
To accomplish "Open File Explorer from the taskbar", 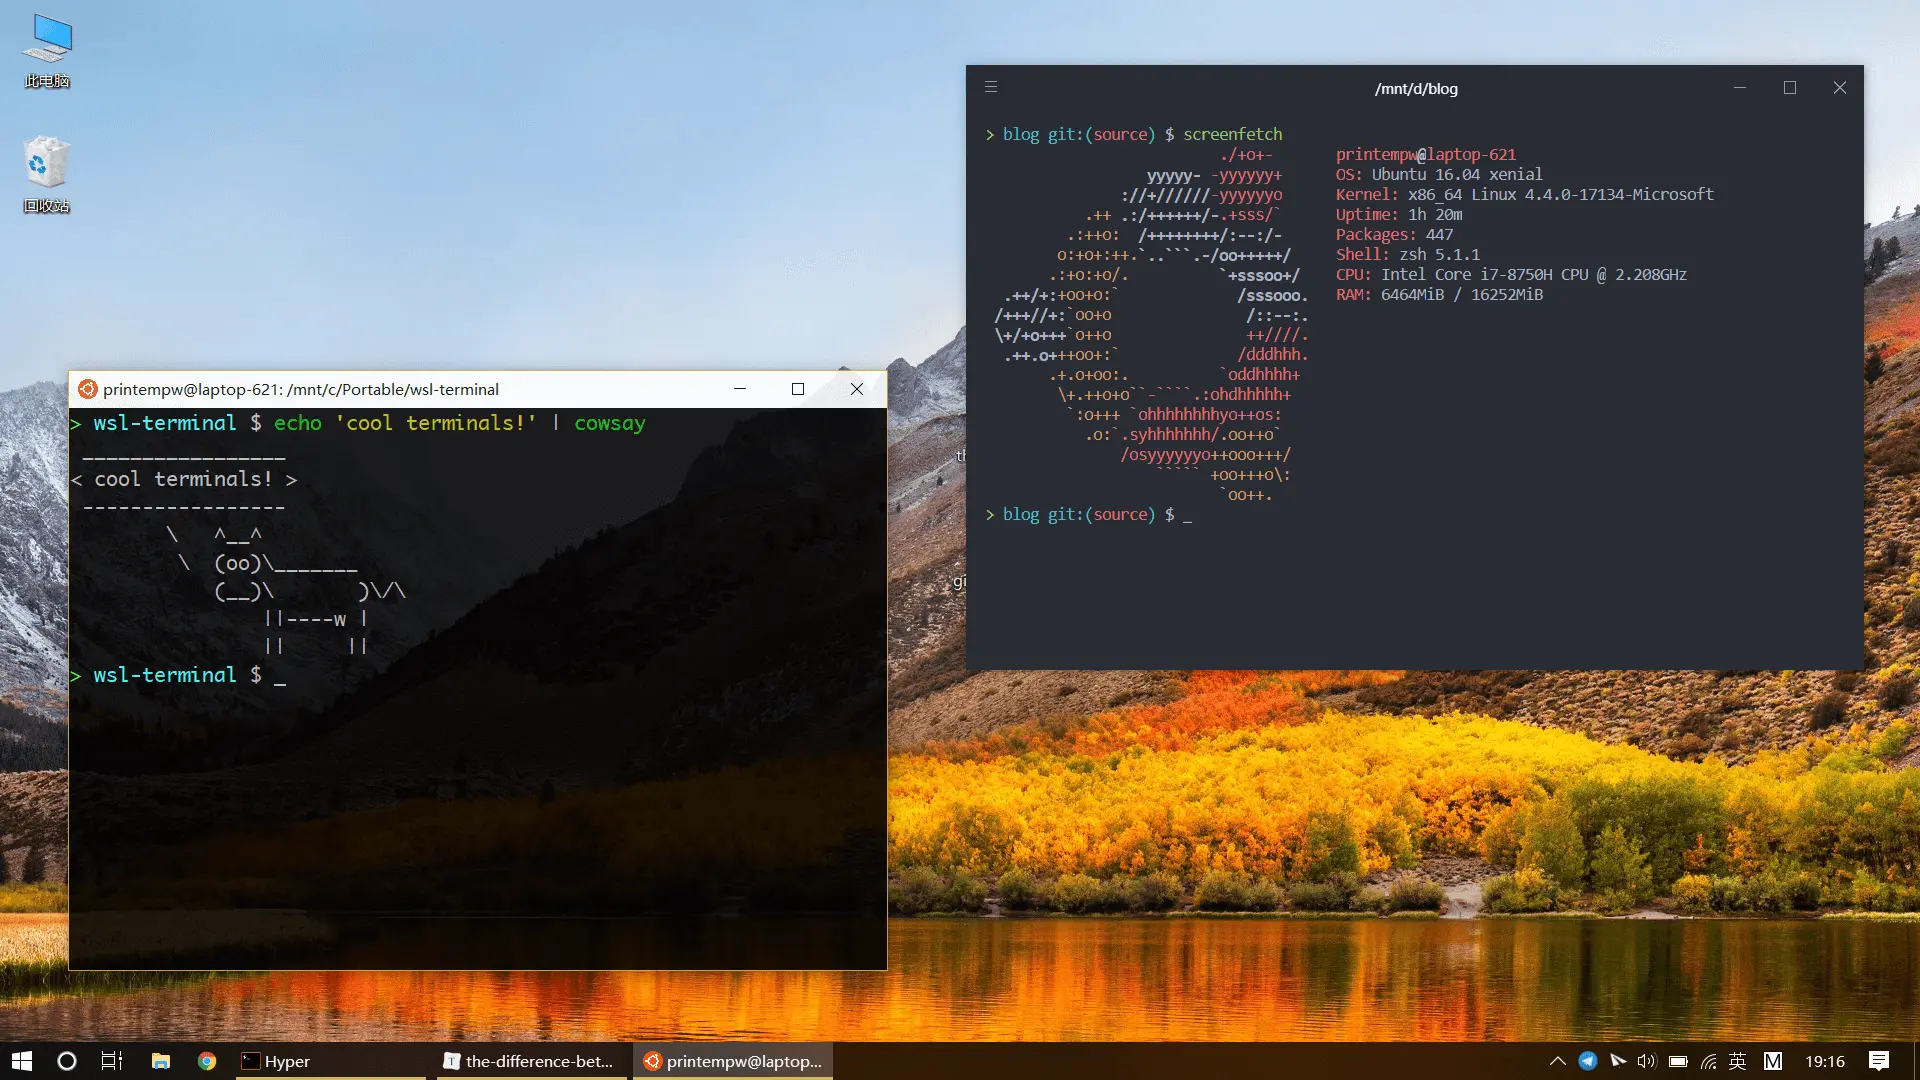I will tap(160, 1060).
